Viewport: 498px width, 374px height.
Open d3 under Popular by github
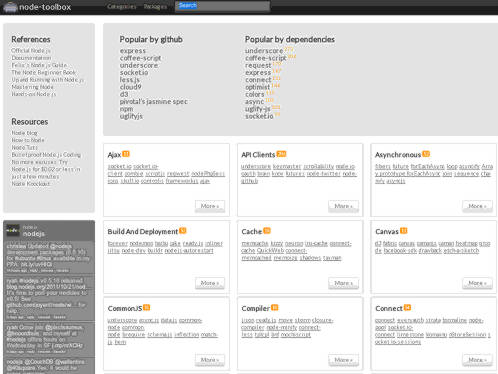124,94
